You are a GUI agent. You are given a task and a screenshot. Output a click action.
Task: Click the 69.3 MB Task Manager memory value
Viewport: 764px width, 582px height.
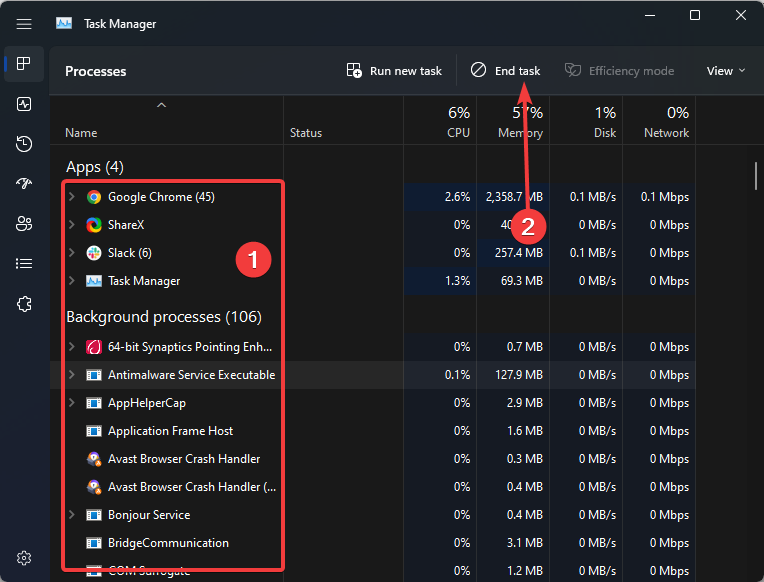click(521, 281)
